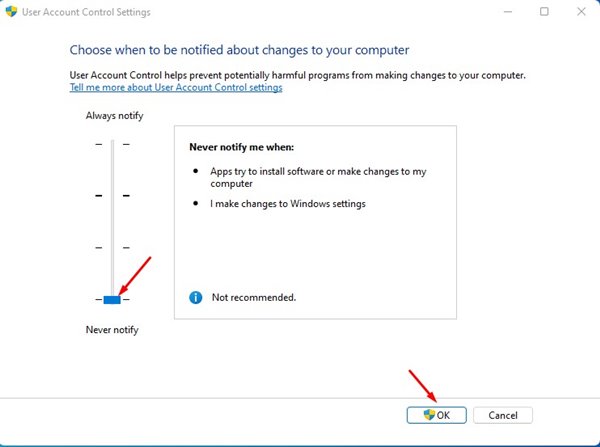Set slider to third tick from top
This screenshot has width=600, height=447.
[112, 247]
